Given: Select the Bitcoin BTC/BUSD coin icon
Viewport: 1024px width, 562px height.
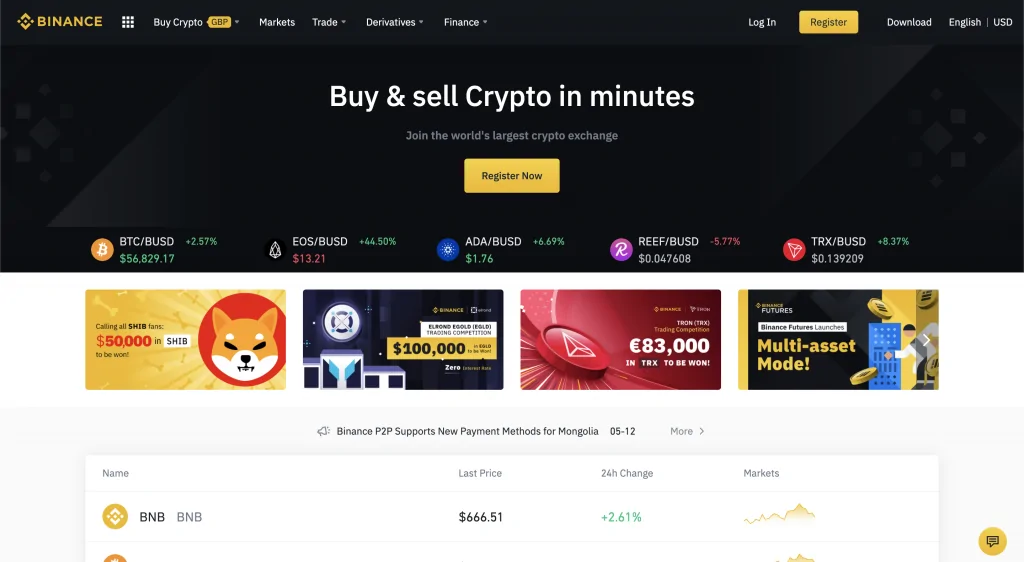Looking at the screenshot, I should point(102,249).
